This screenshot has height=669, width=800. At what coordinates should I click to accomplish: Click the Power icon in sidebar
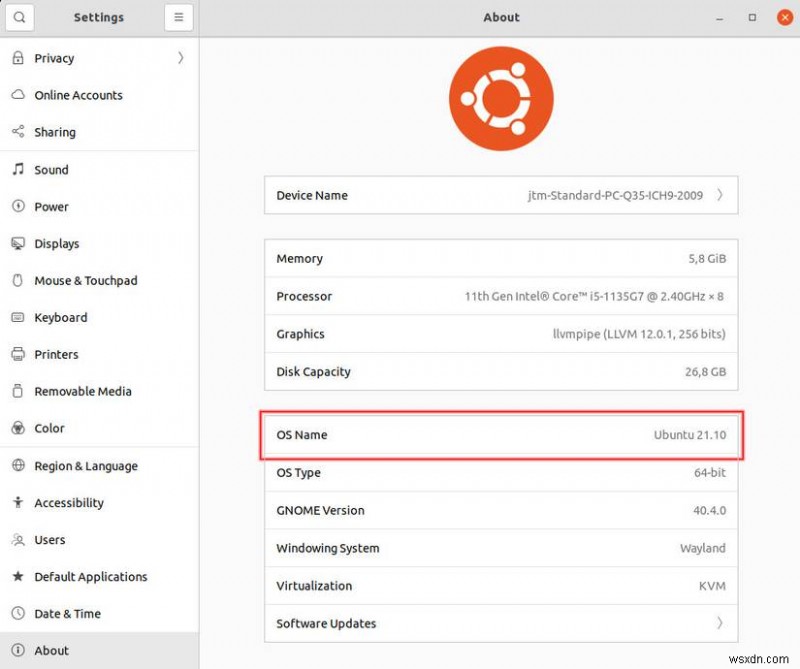pyautogui.click(x=18, y=206)
